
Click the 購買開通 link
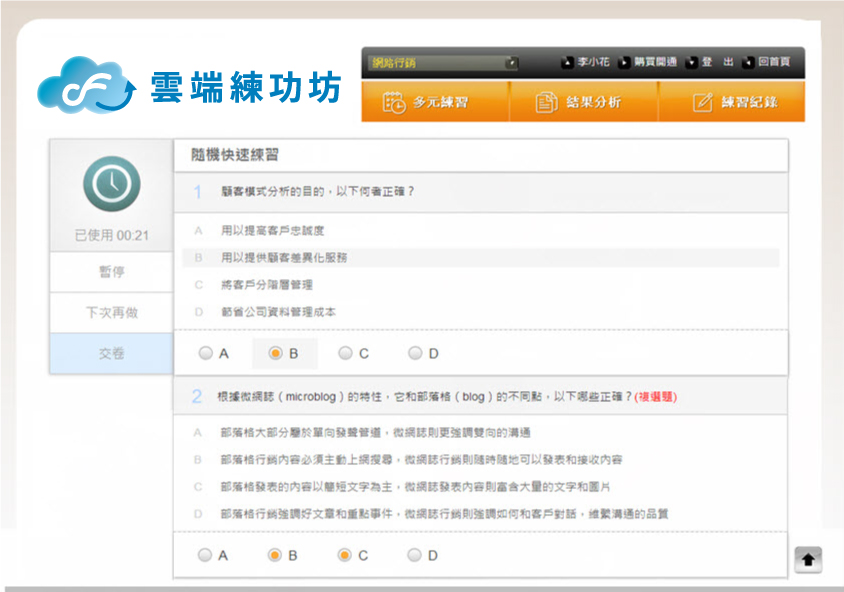pos(655,62)
